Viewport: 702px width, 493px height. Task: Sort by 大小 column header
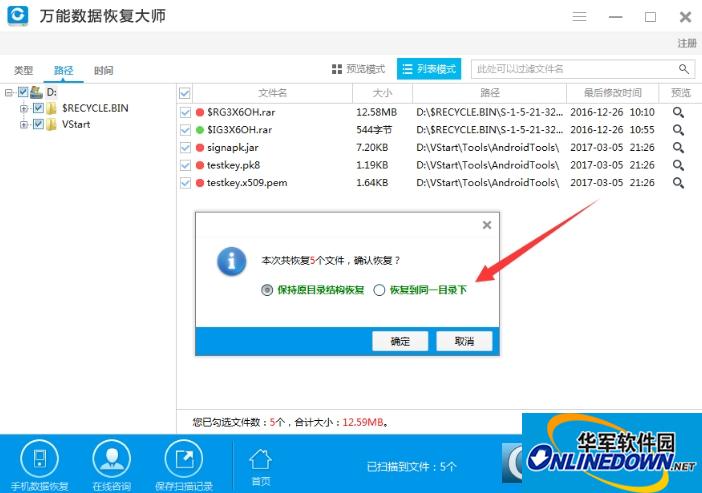[x=382, y=93]
